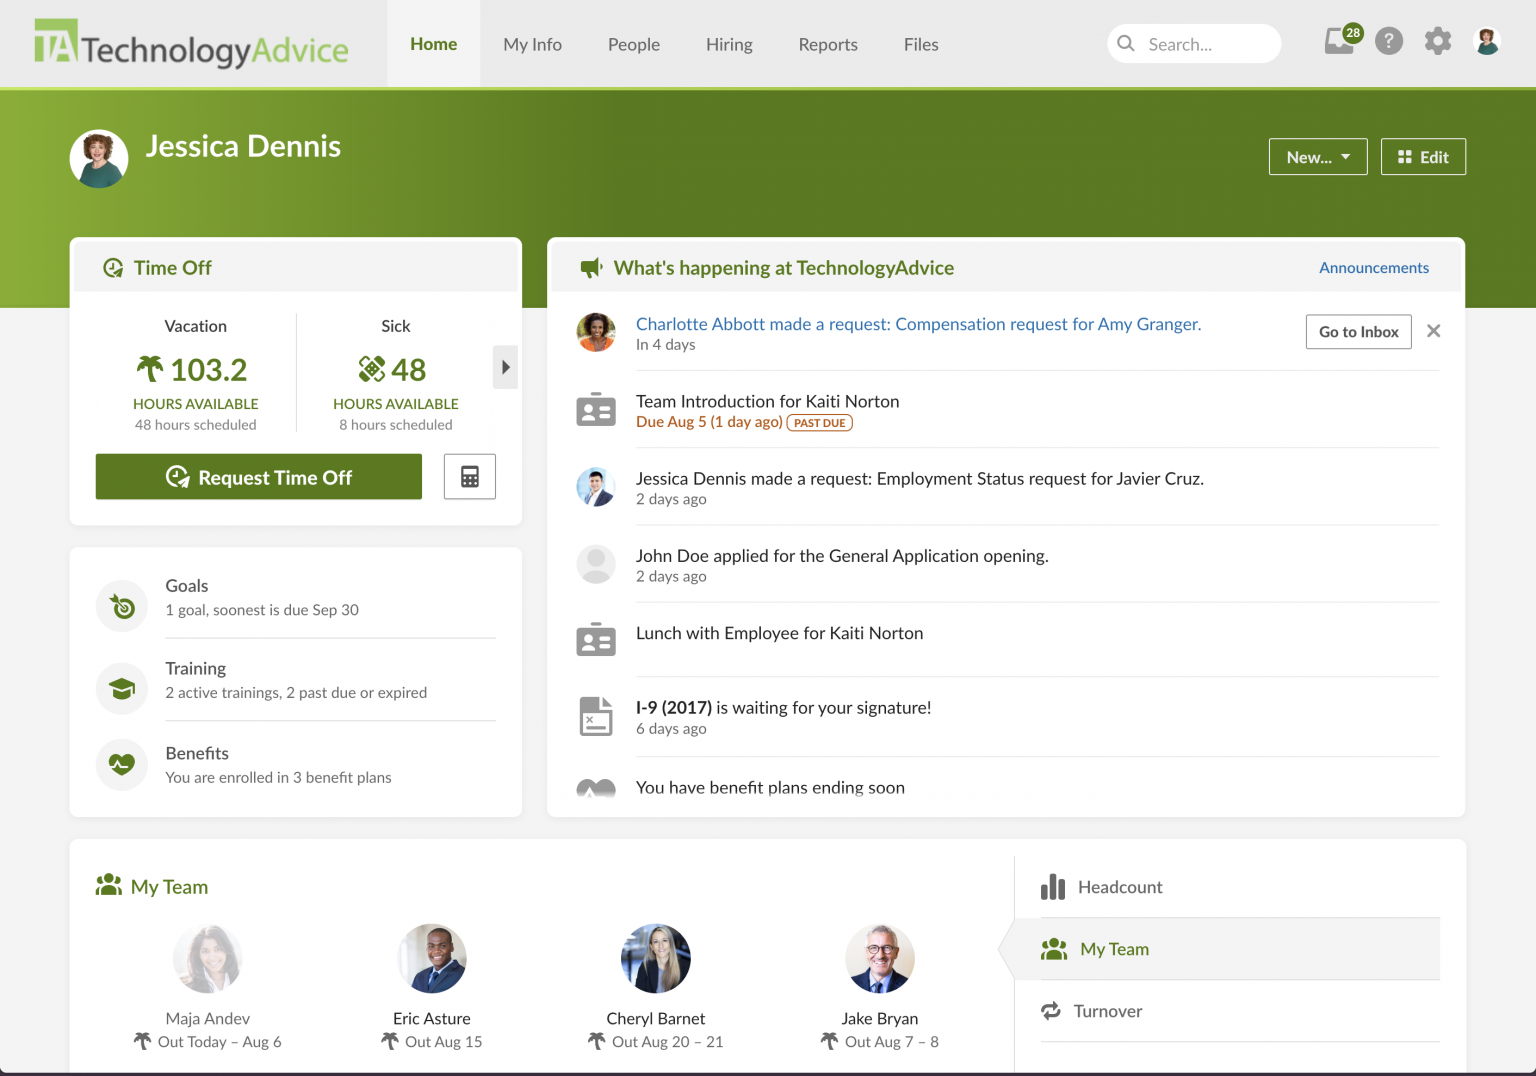Image resolution: width=1536 pixels, height=1076 pixels.
Task: Click the Turnover refresh icon
Action: (1051, 1011)
